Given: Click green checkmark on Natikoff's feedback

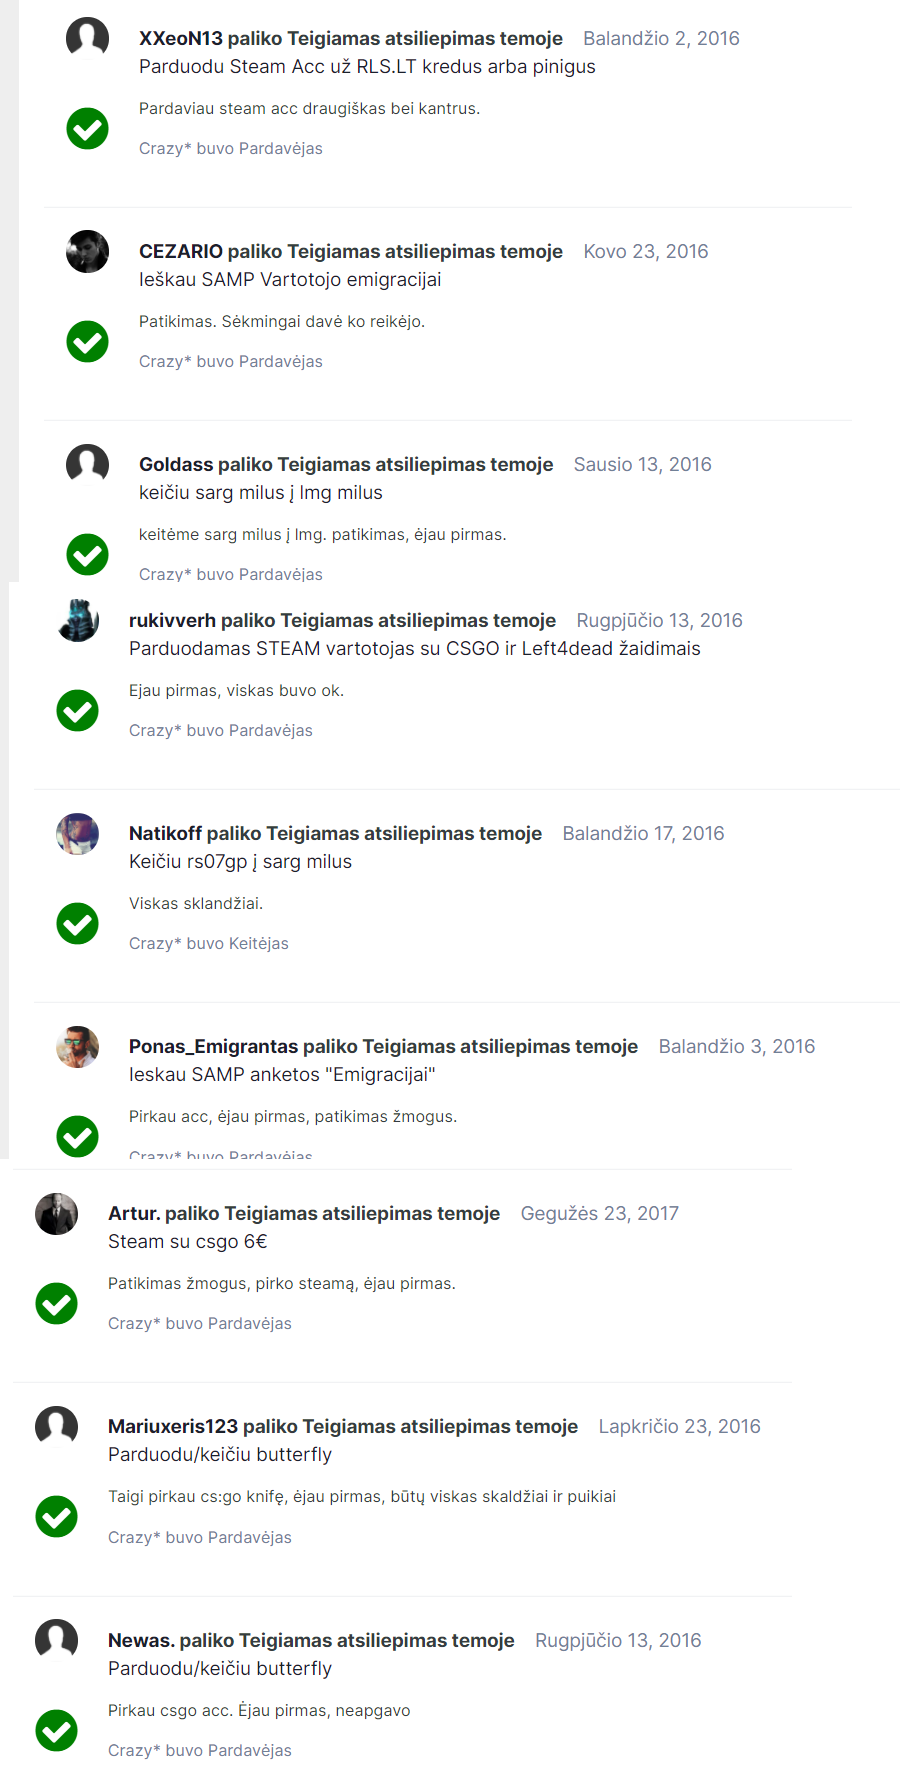Looking at the screenshot, I should (x=77, y=923).
